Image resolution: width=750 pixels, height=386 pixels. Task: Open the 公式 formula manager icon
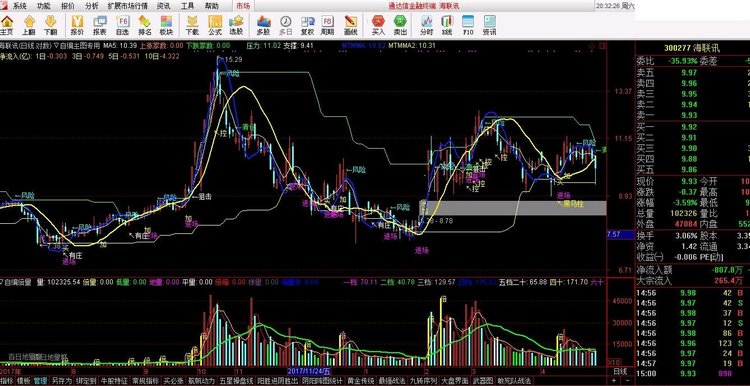[215, 25]
